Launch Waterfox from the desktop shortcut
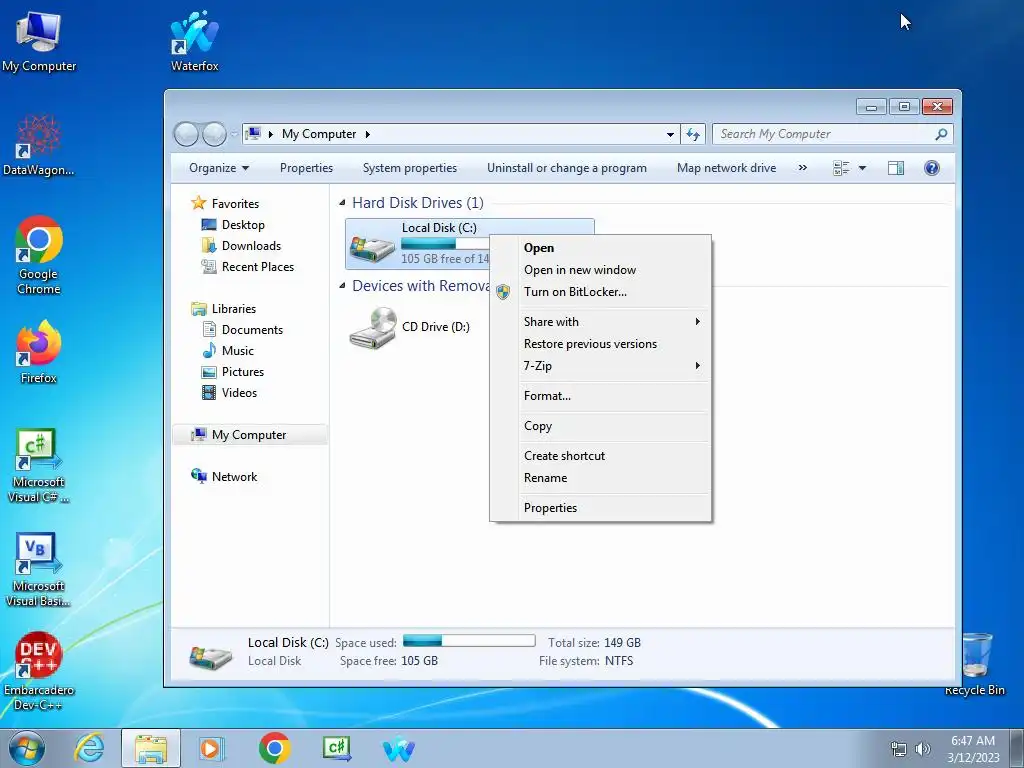1024x768 pixels. tap(195, 42)
